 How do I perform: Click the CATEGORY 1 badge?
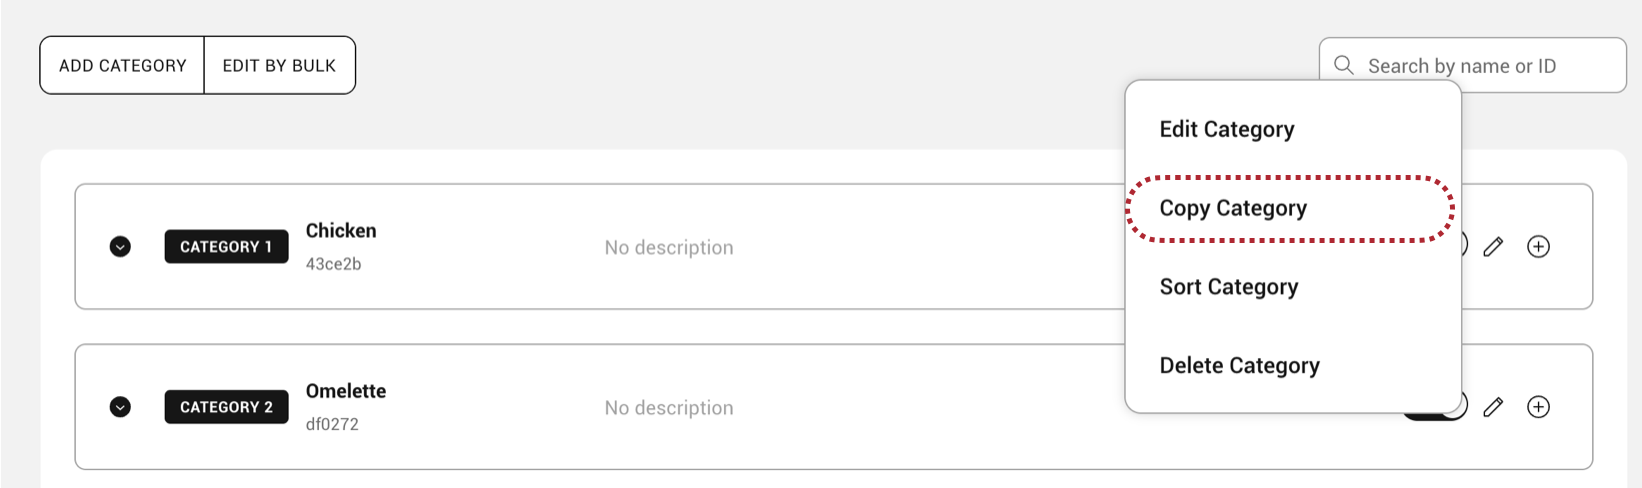(x=226, y=247)
